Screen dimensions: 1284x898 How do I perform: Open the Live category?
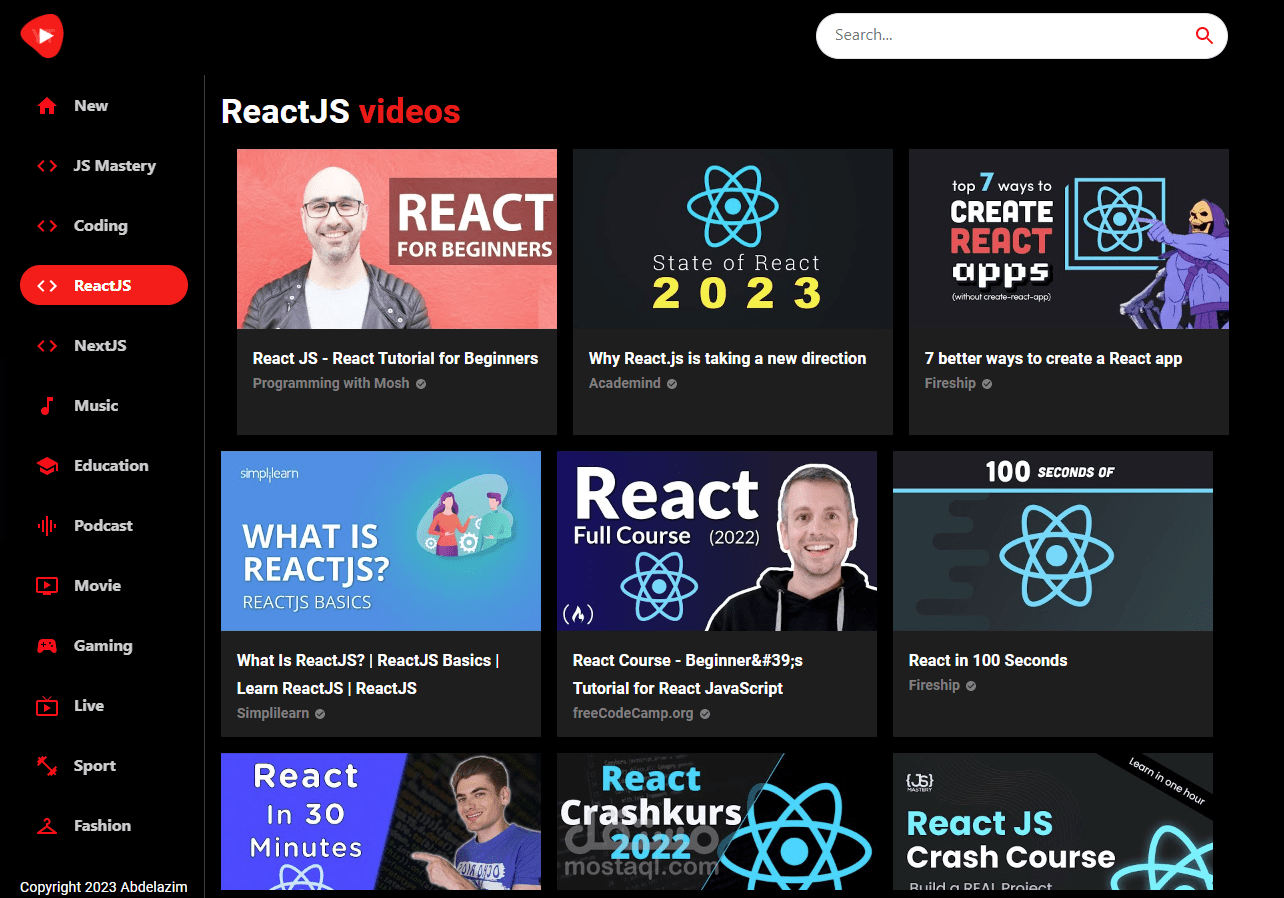click(x=104, y=706)
